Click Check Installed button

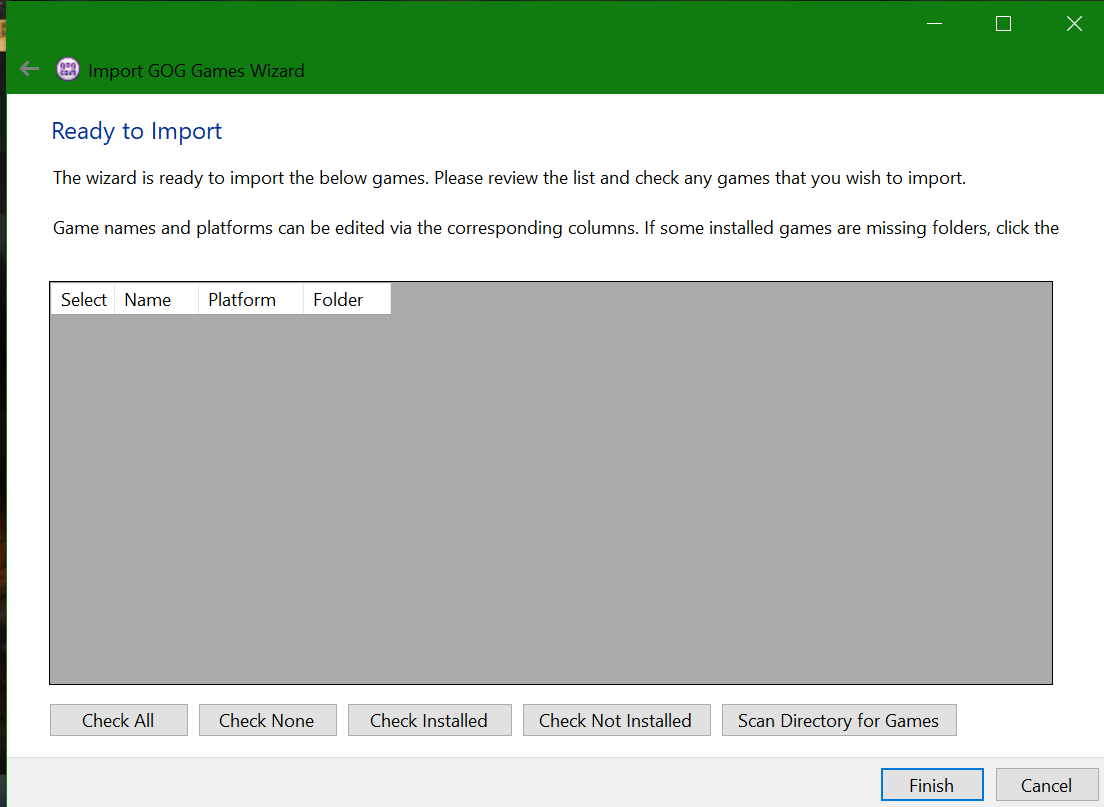(429, 720)
